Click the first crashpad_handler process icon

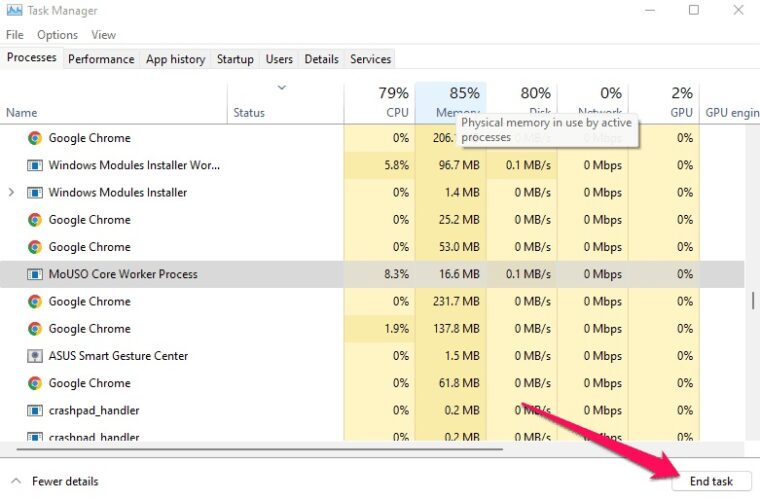[34, 411]
